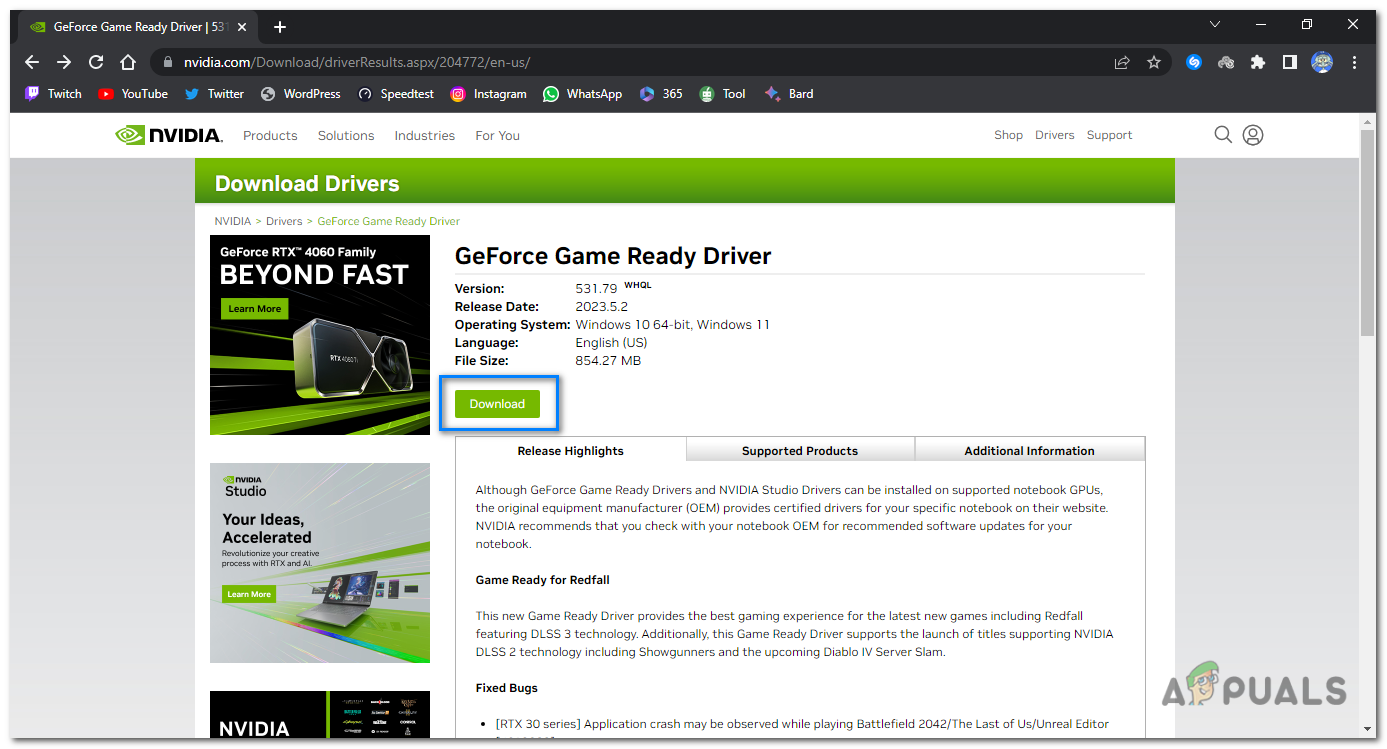Click the green Download button
This screenshot has height=749, width=1387.
click(497, 403)
